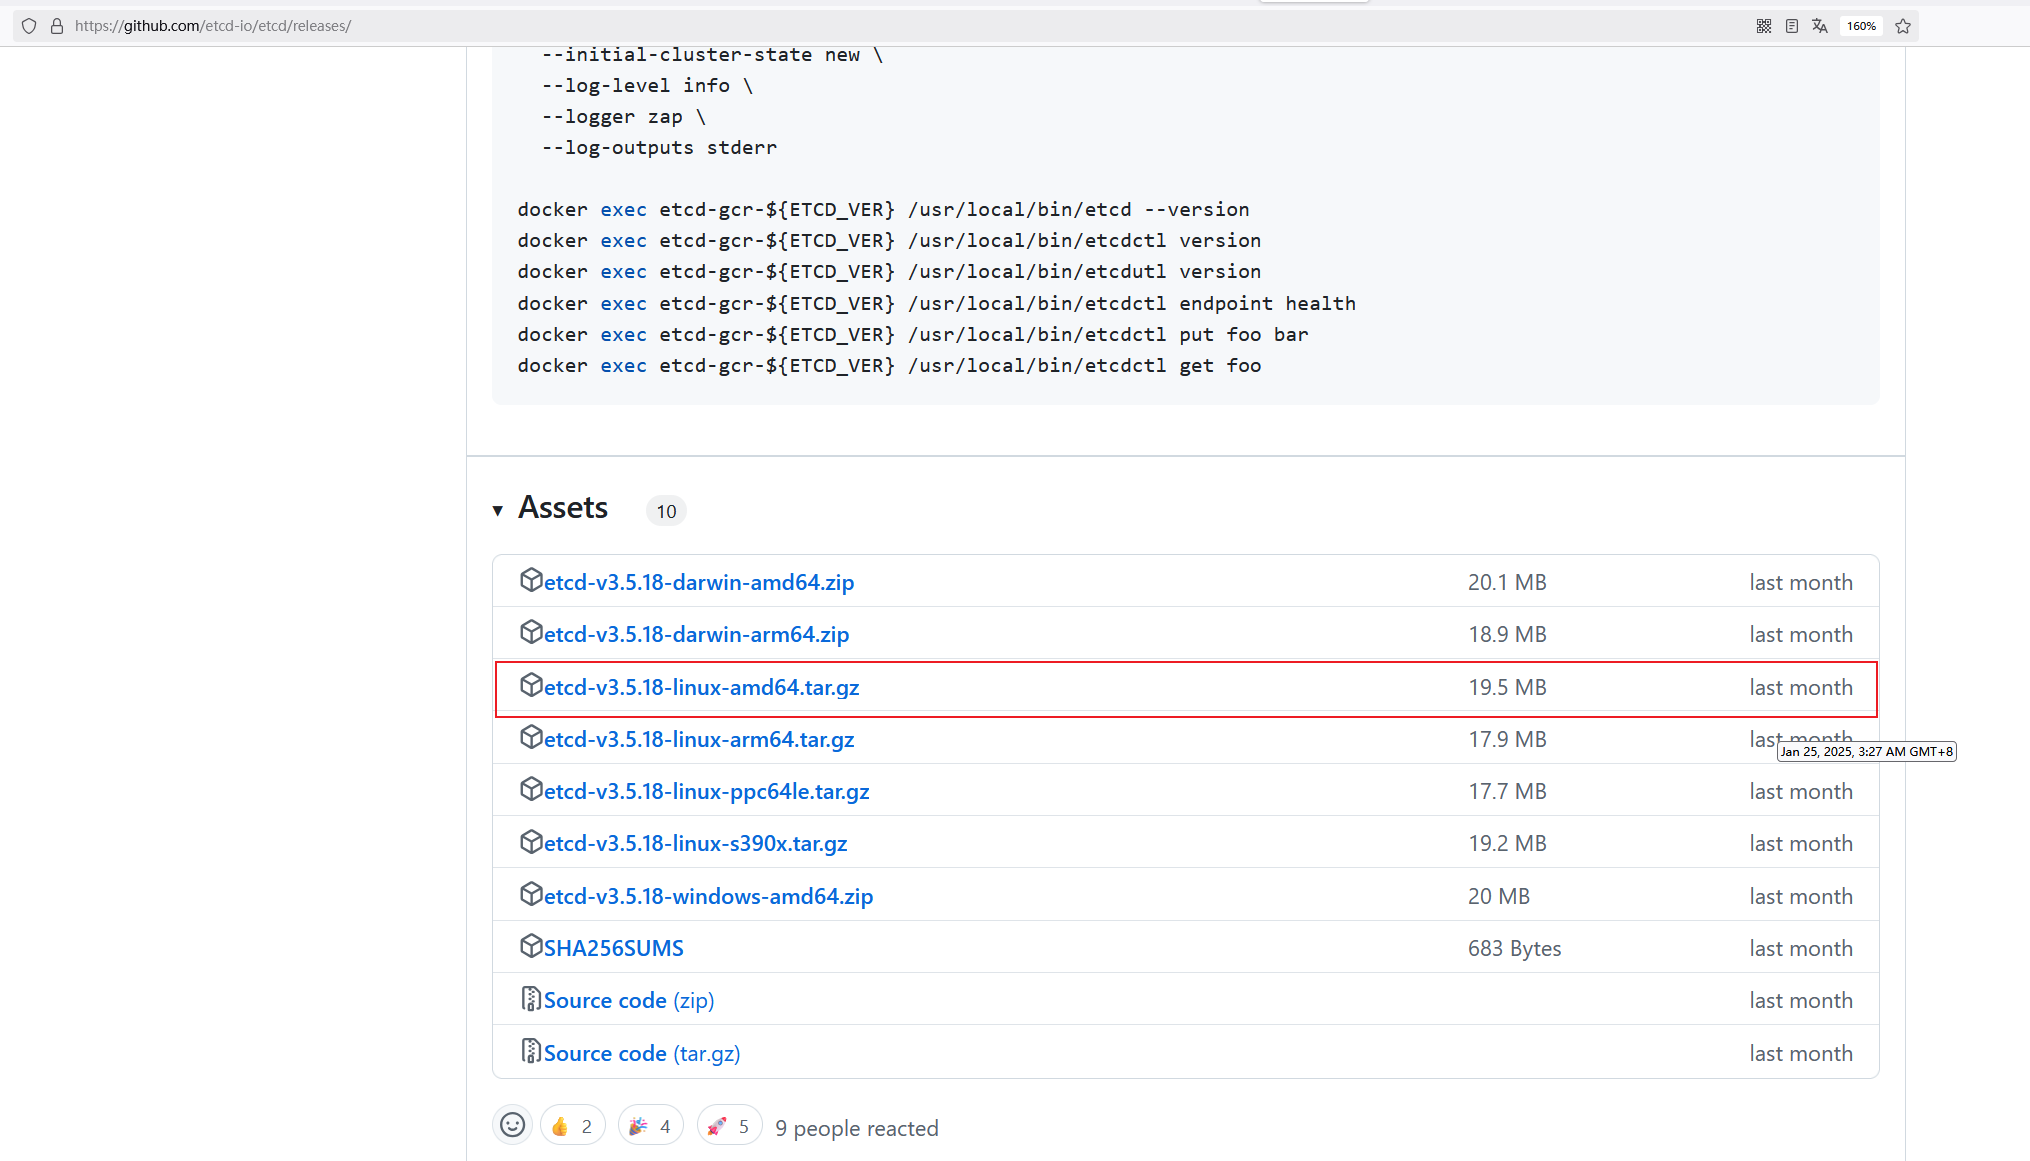
Task: Download etcd-v3.5.18-linux-amd64.tar.gz
Action: pos(702,687)
